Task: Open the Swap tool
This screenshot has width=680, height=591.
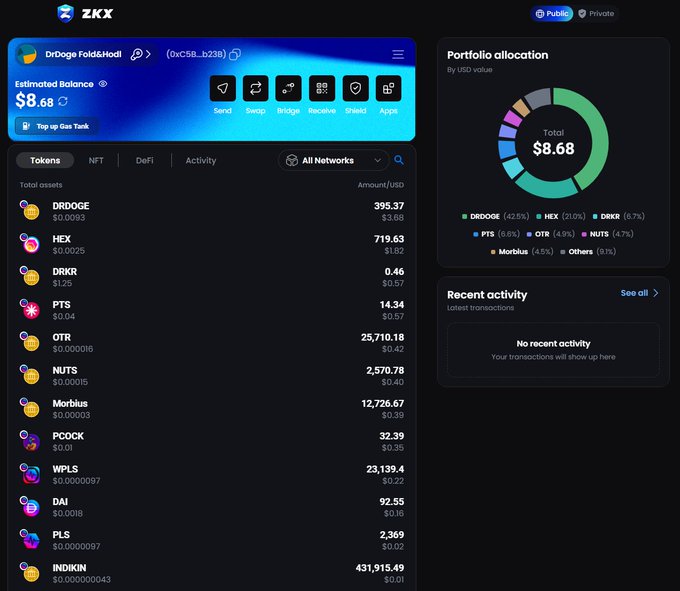Action: click(x=255, y=88)
